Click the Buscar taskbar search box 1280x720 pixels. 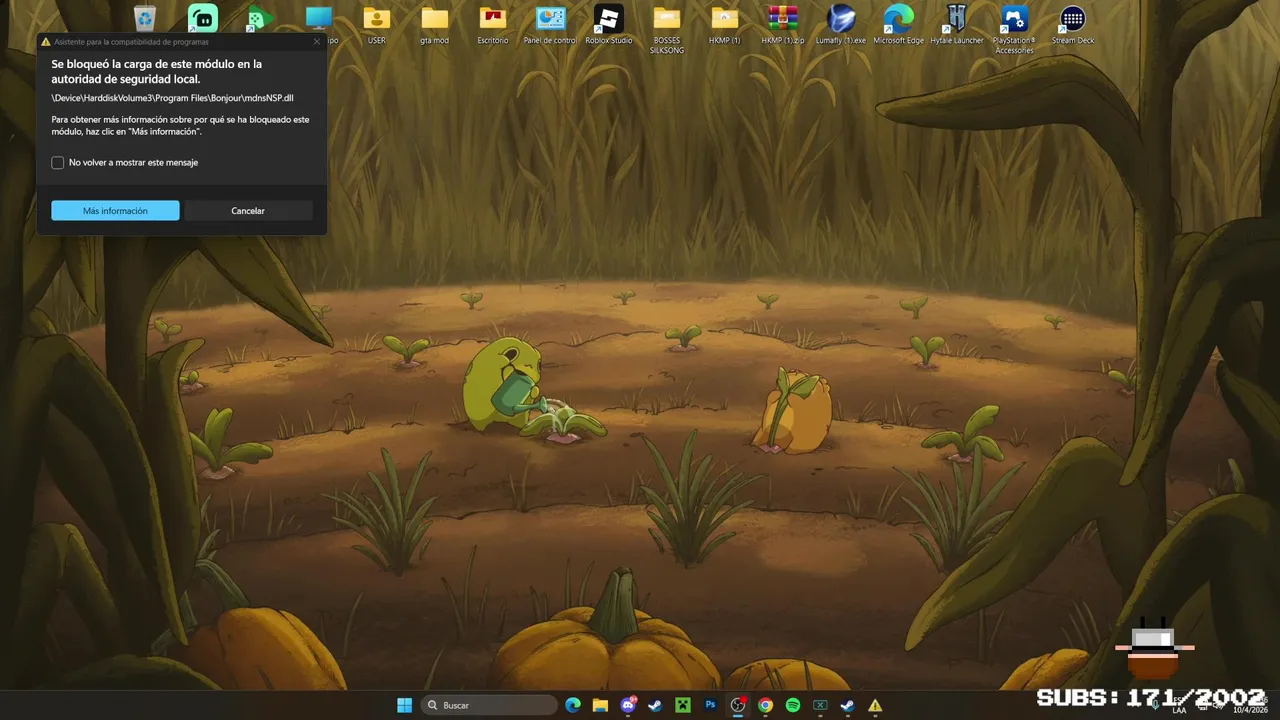point(489,705)
